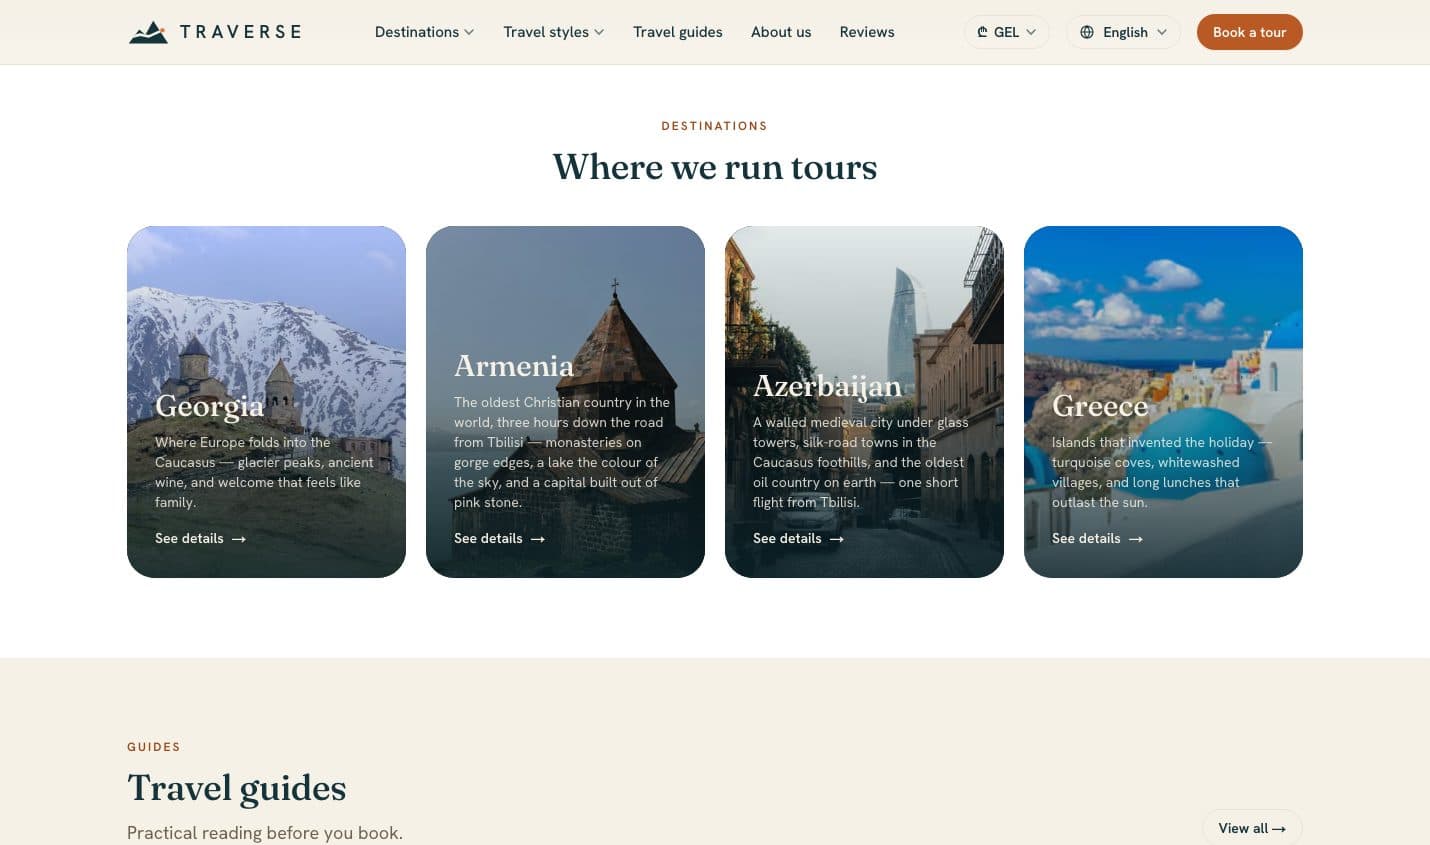Open the Travel styles menu

(x=553, y=32)
